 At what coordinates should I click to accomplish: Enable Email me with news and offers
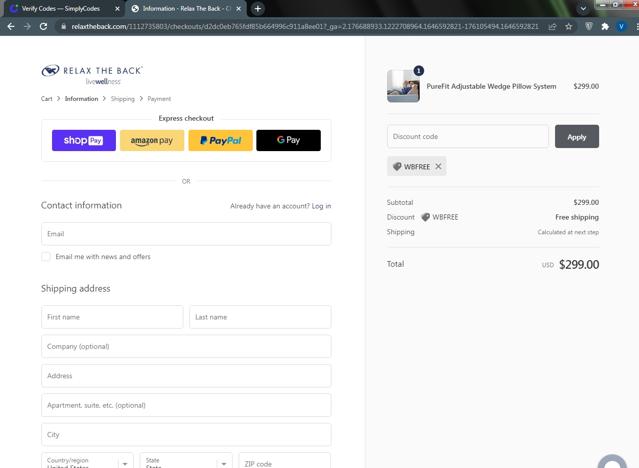point(46,256)
